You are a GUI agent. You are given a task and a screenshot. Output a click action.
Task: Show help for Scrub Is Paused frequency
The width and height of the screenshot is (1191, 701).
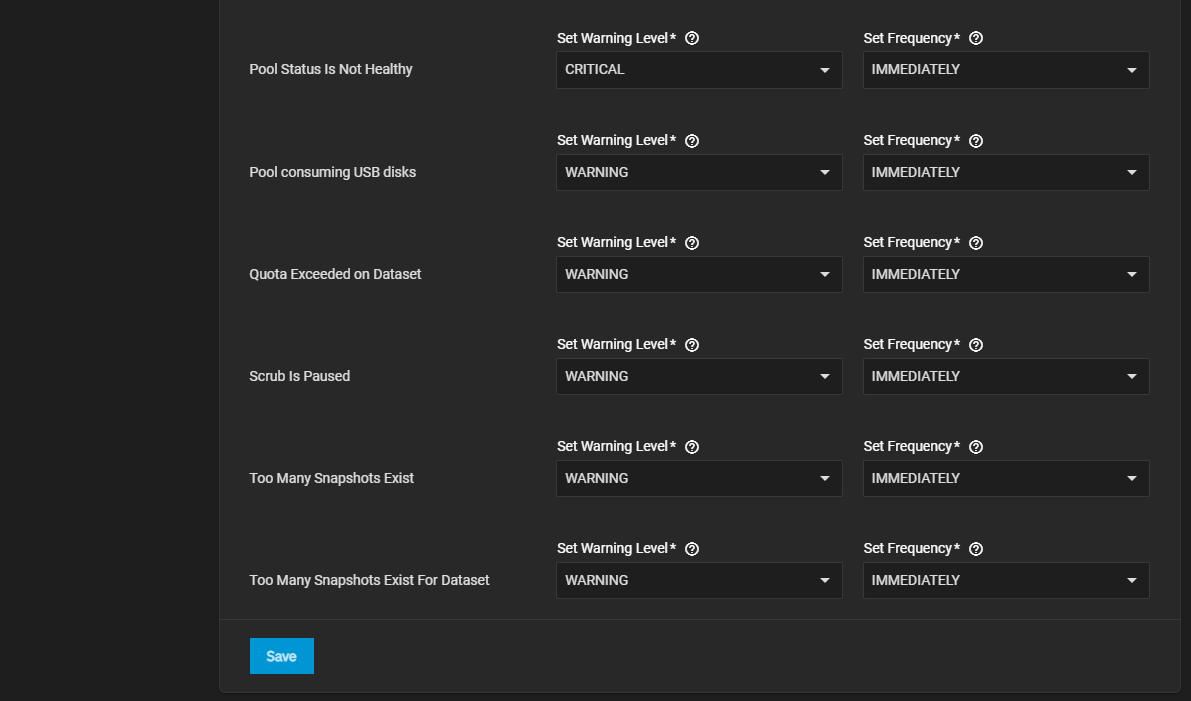point(976,345)
